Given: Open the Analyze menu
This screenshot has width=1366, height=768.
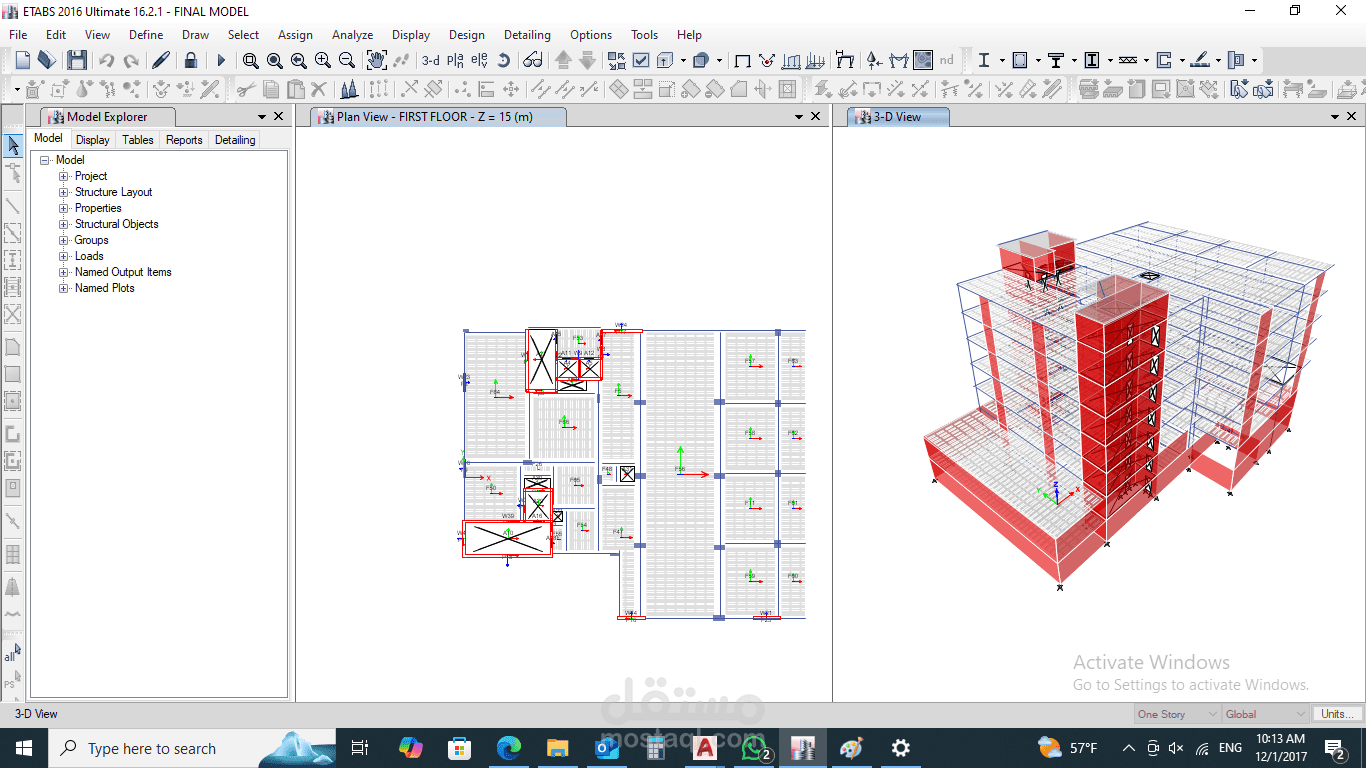Looking at the screenshot, I should coord(352,34).
